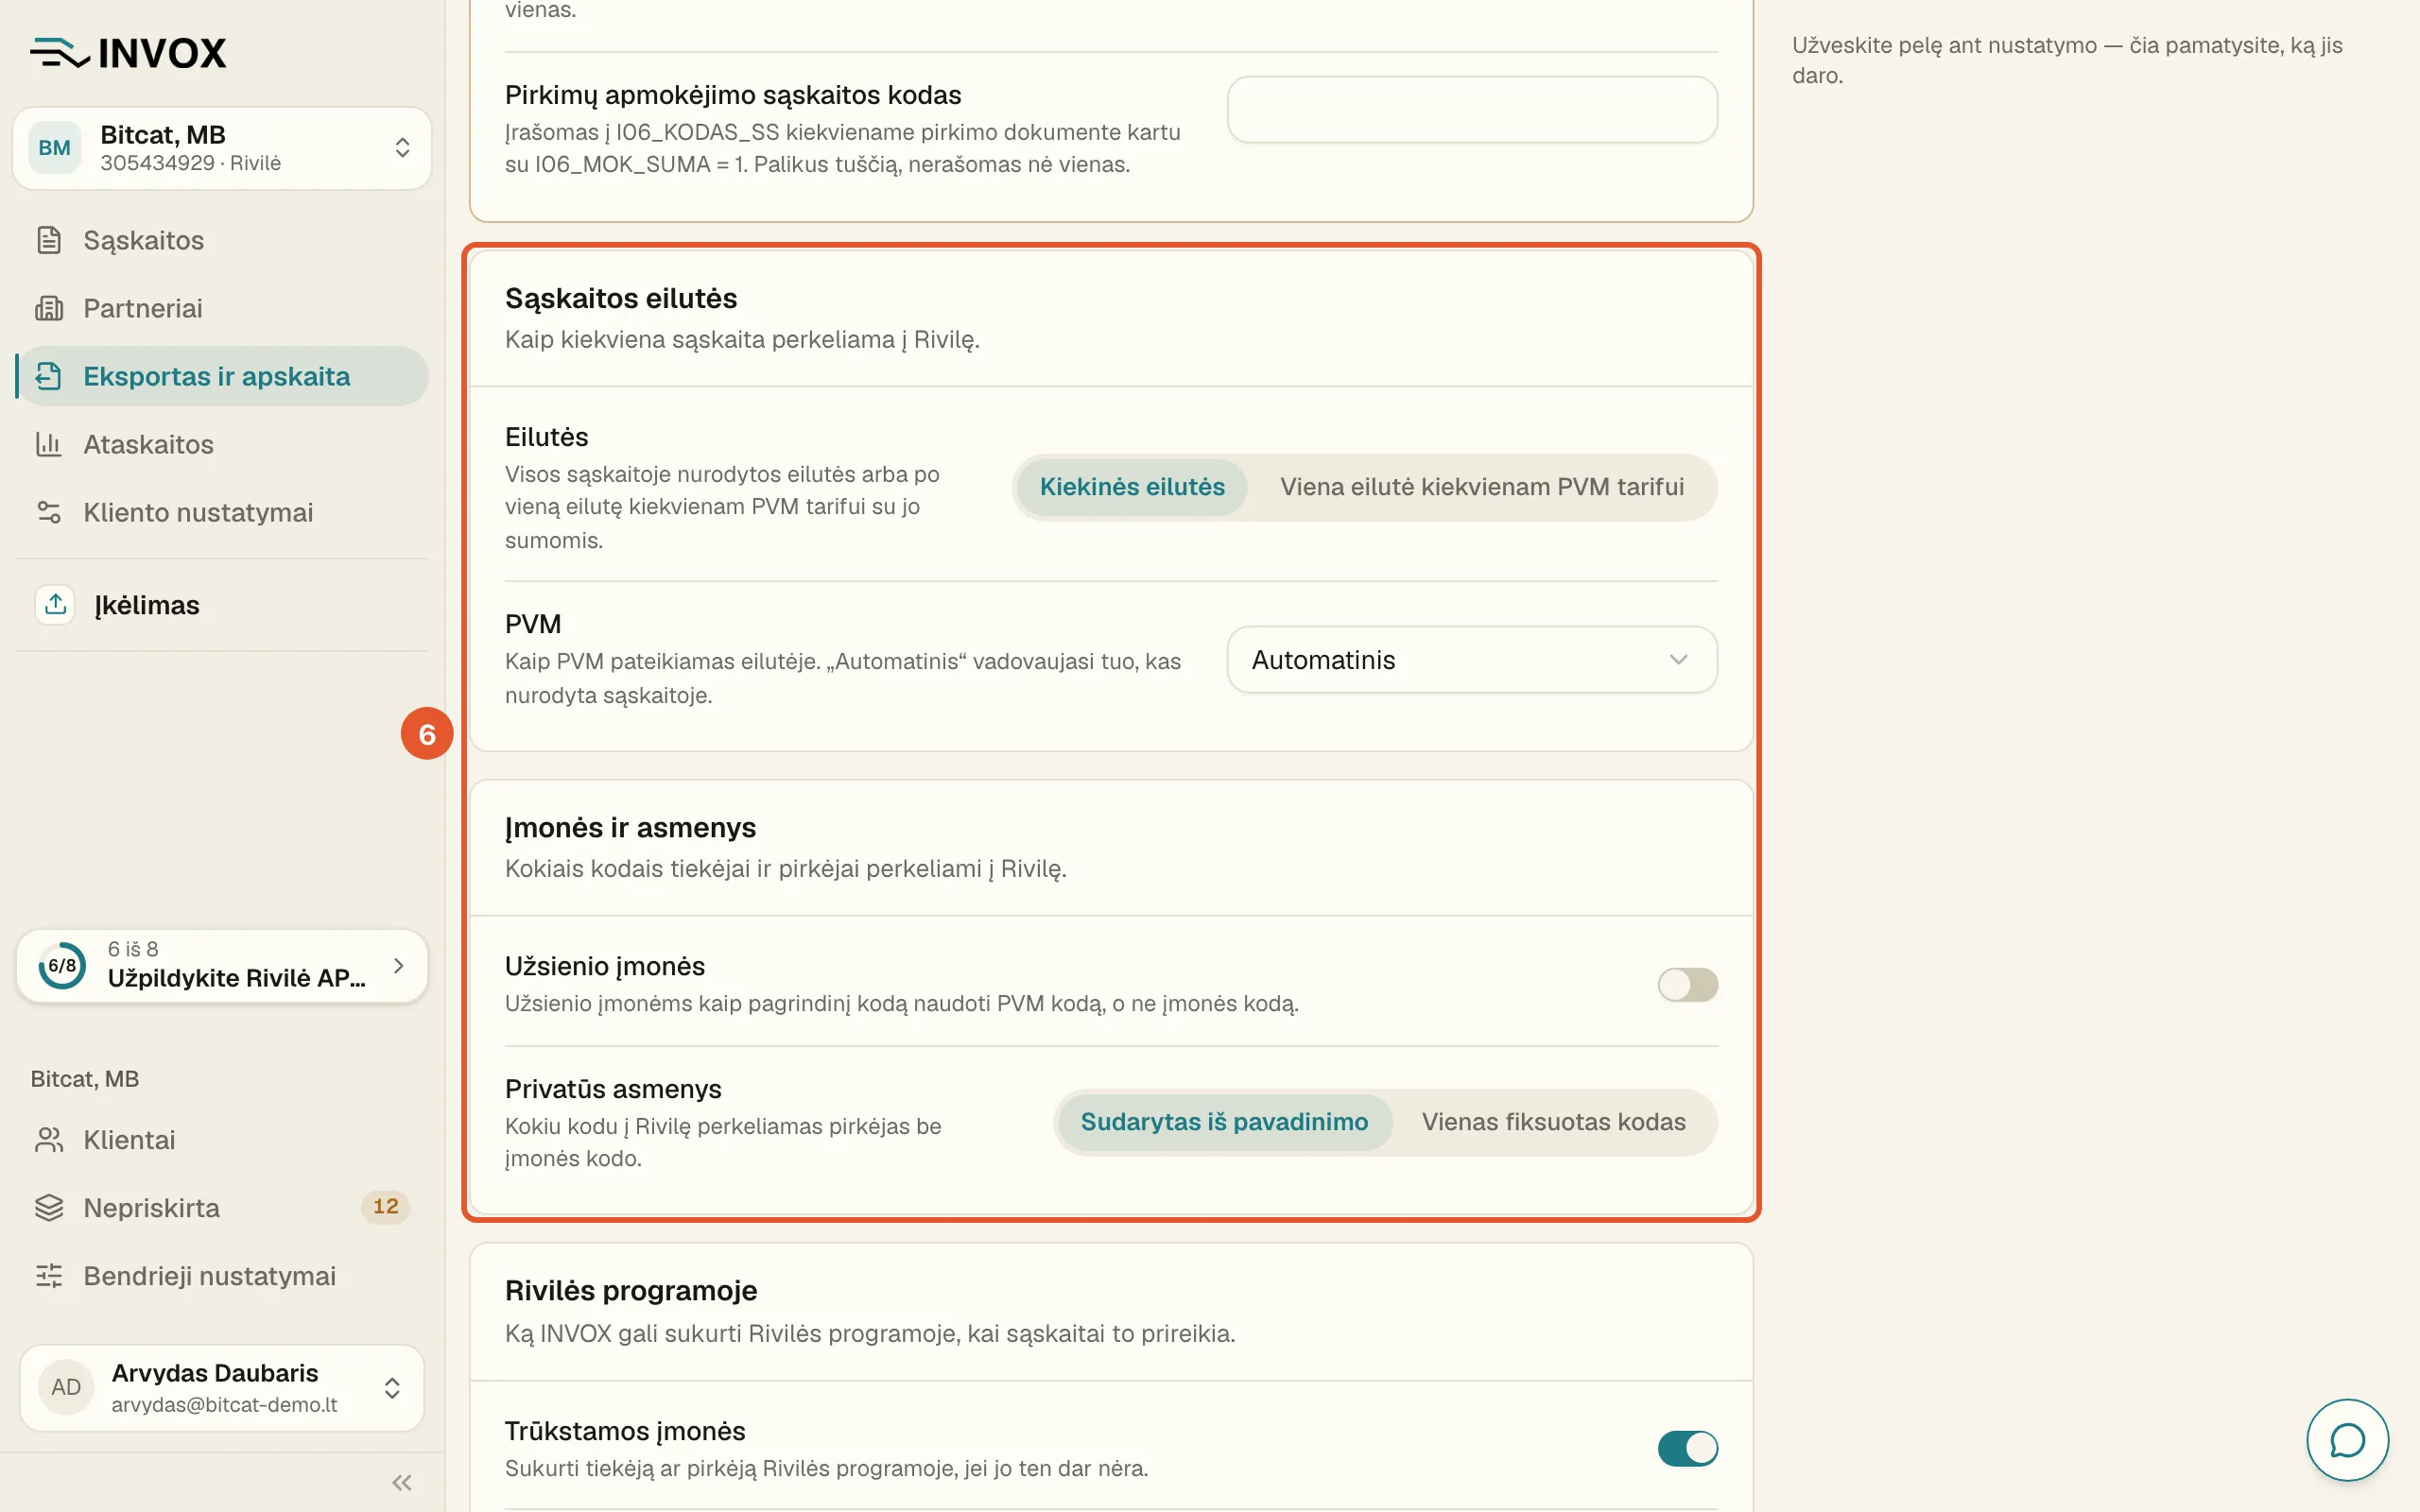Click the AD user avatar
Image resolution: width=2420 pixels, height=1512 pixels.
pyautogui.click(x=66, y=1387)
